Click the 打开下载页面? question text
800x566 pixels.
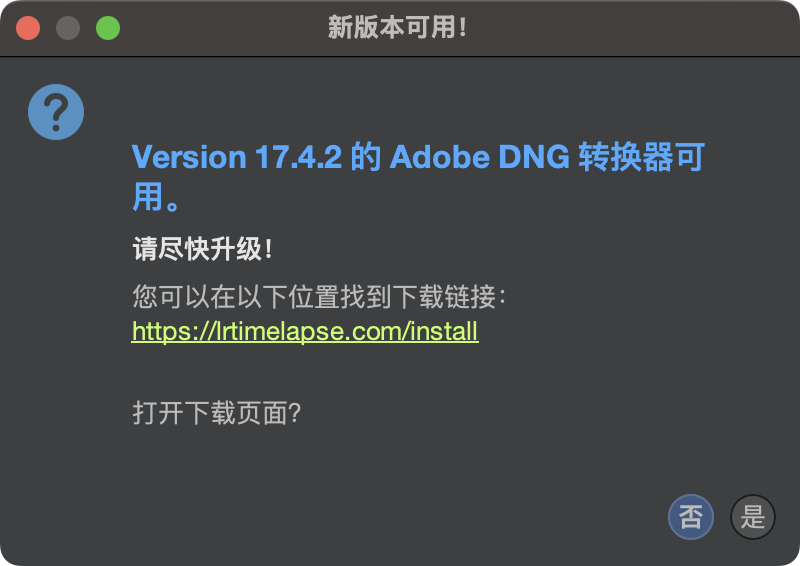217,413
